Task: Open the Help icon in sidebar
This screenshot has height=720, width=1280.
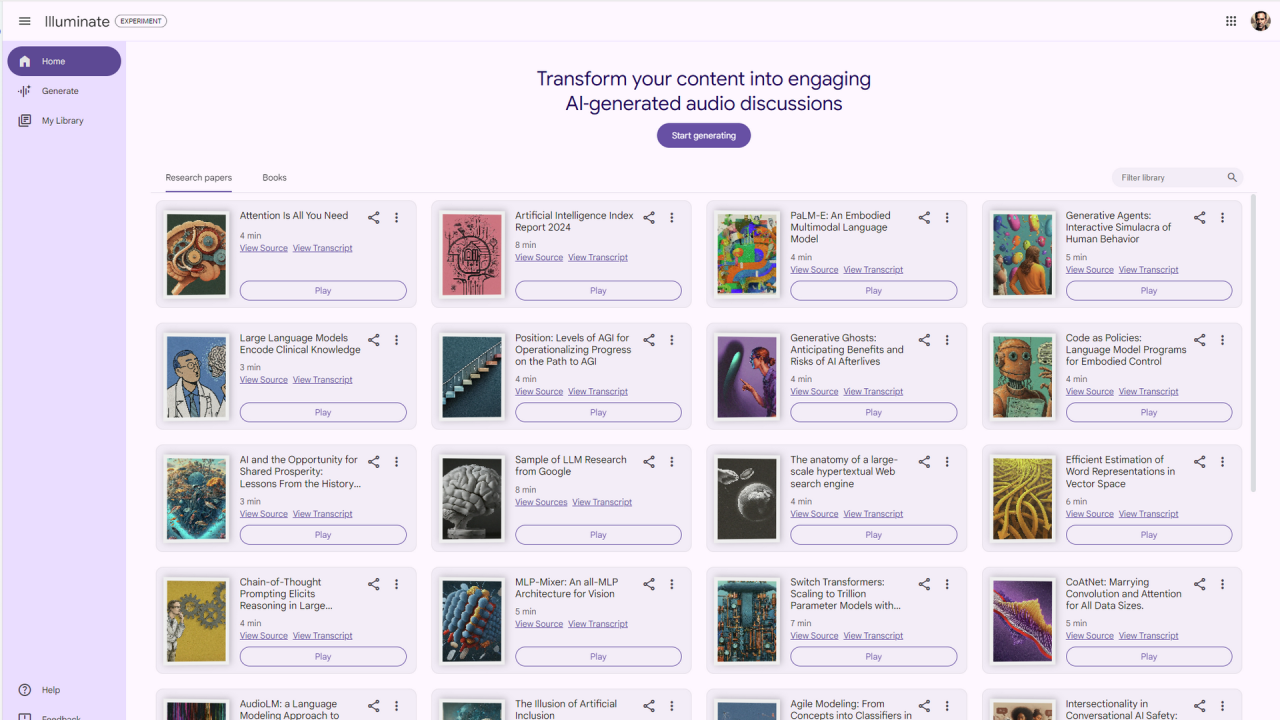Action: pyautogui.click(x=25, y=690)
